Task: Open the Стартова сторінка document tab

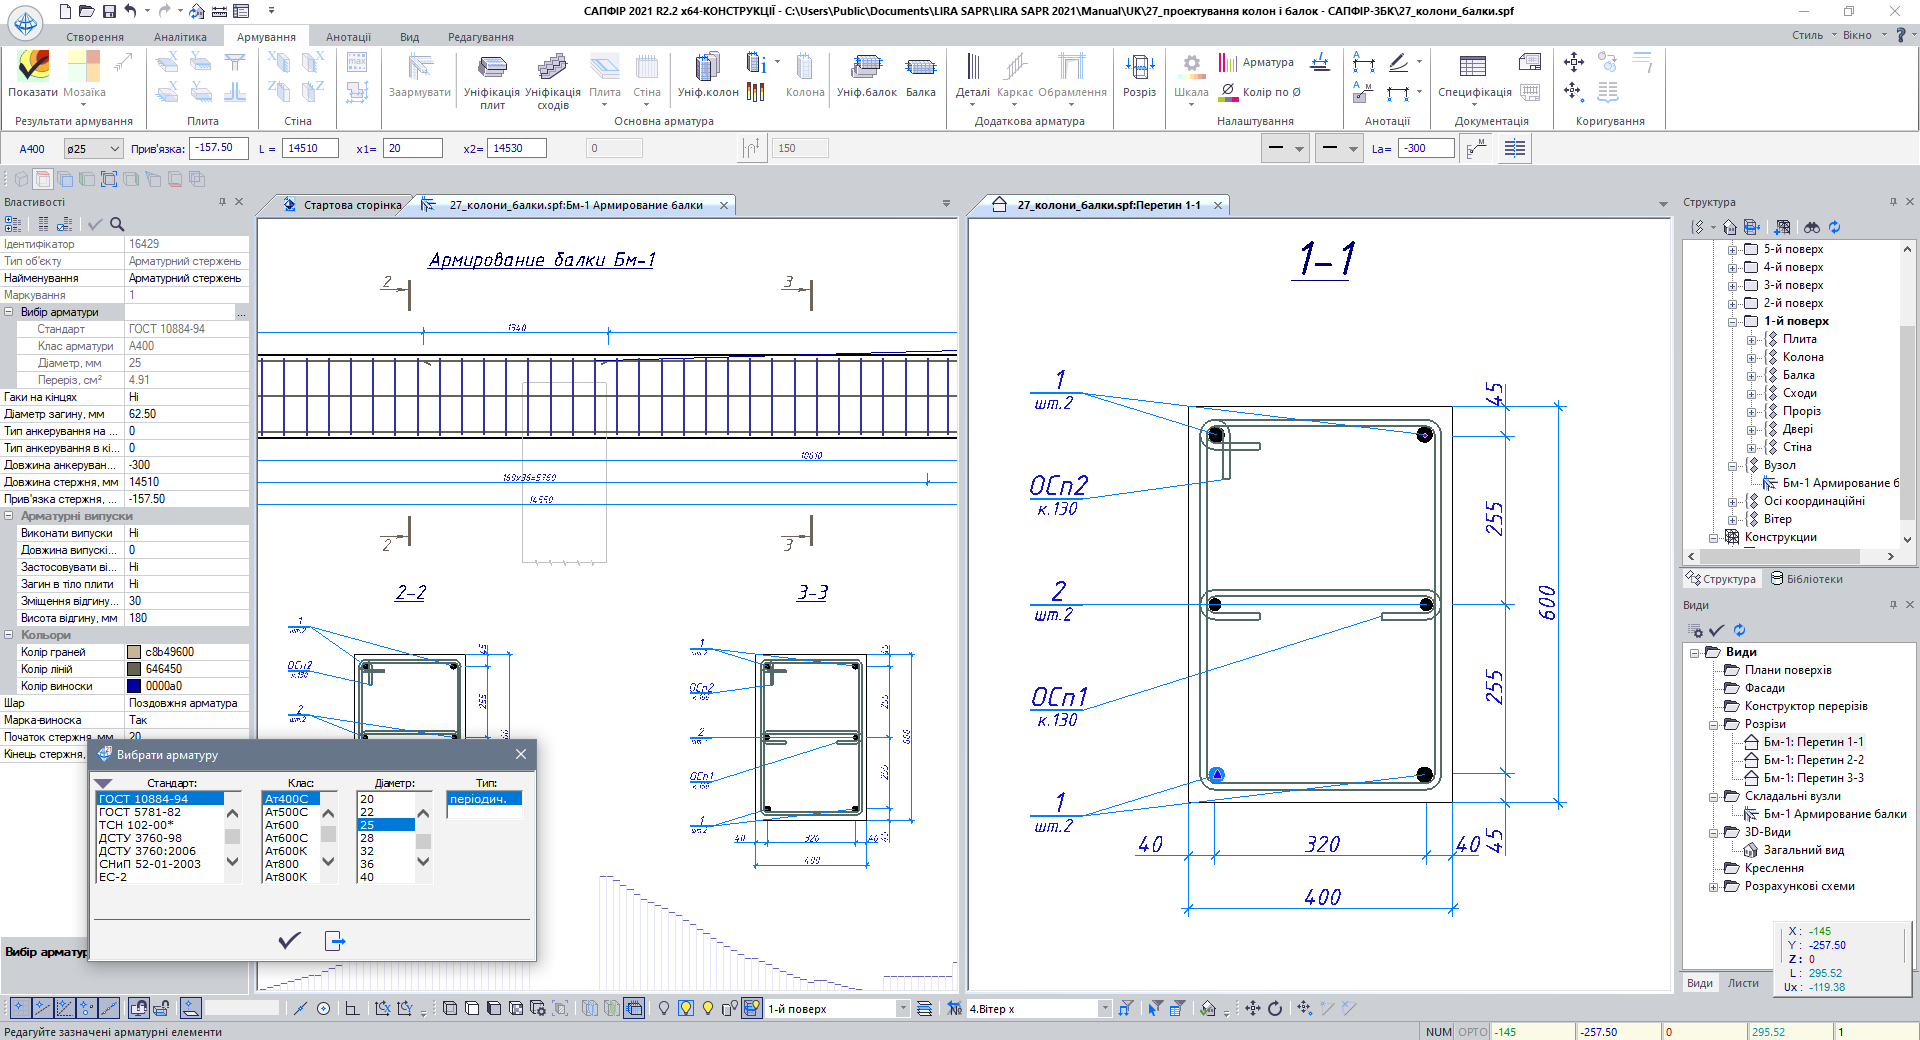Action: [x=351, y=205]
